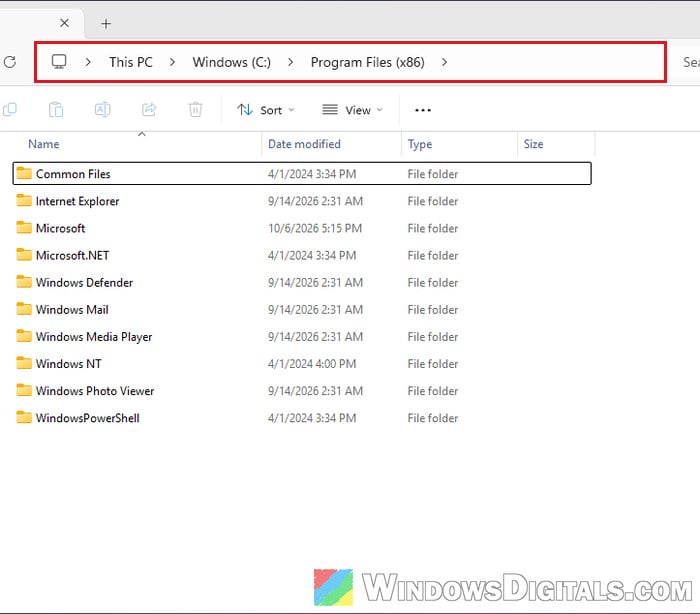
Task: Open the View dropdown
Action: (x=353, y=110)
